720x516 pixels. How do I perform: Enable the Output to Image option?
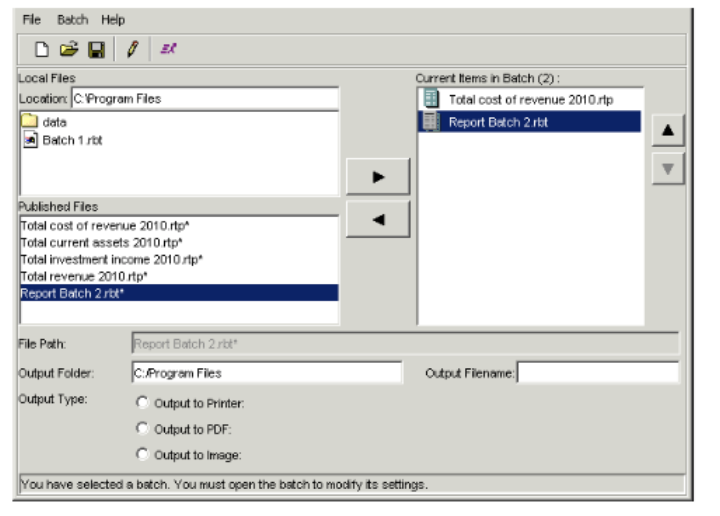pos(141,455)
